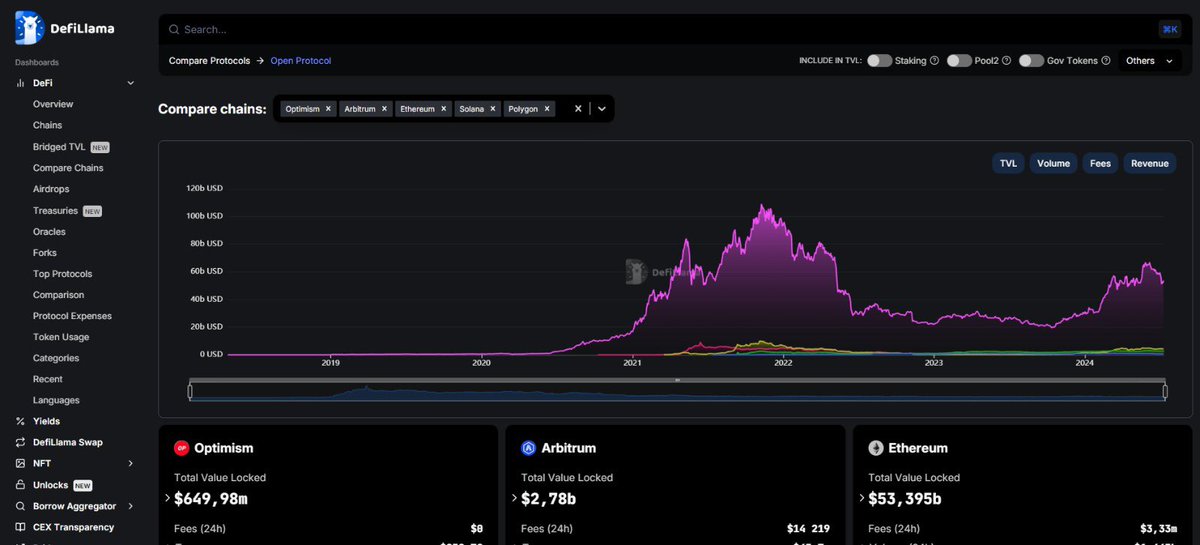Click Pool2 help question icon
The image size is (1200, 545).
pos(1007,61)
